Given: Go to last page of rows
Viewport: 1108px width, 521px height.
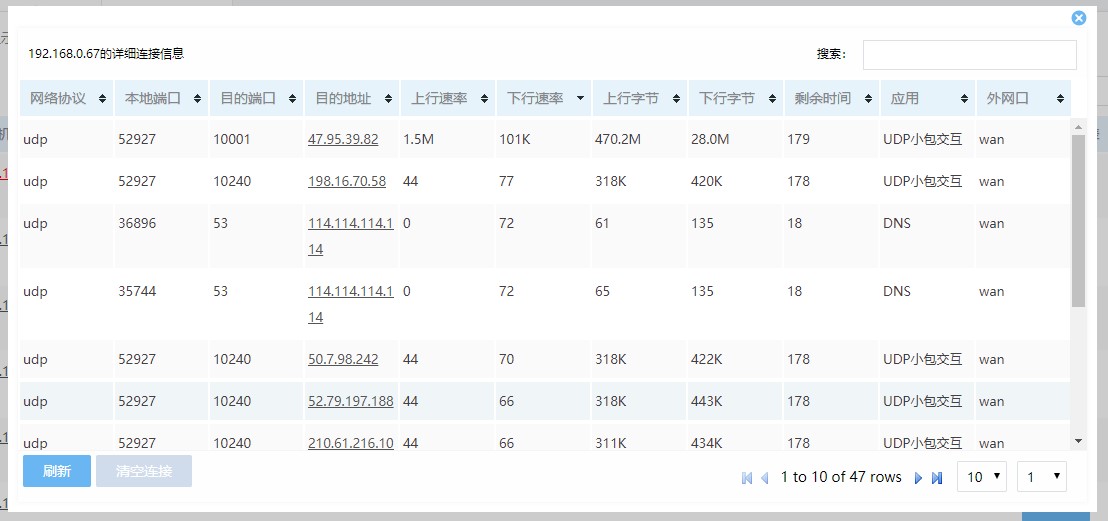Looking at the screenshot, I should (937, 478).
